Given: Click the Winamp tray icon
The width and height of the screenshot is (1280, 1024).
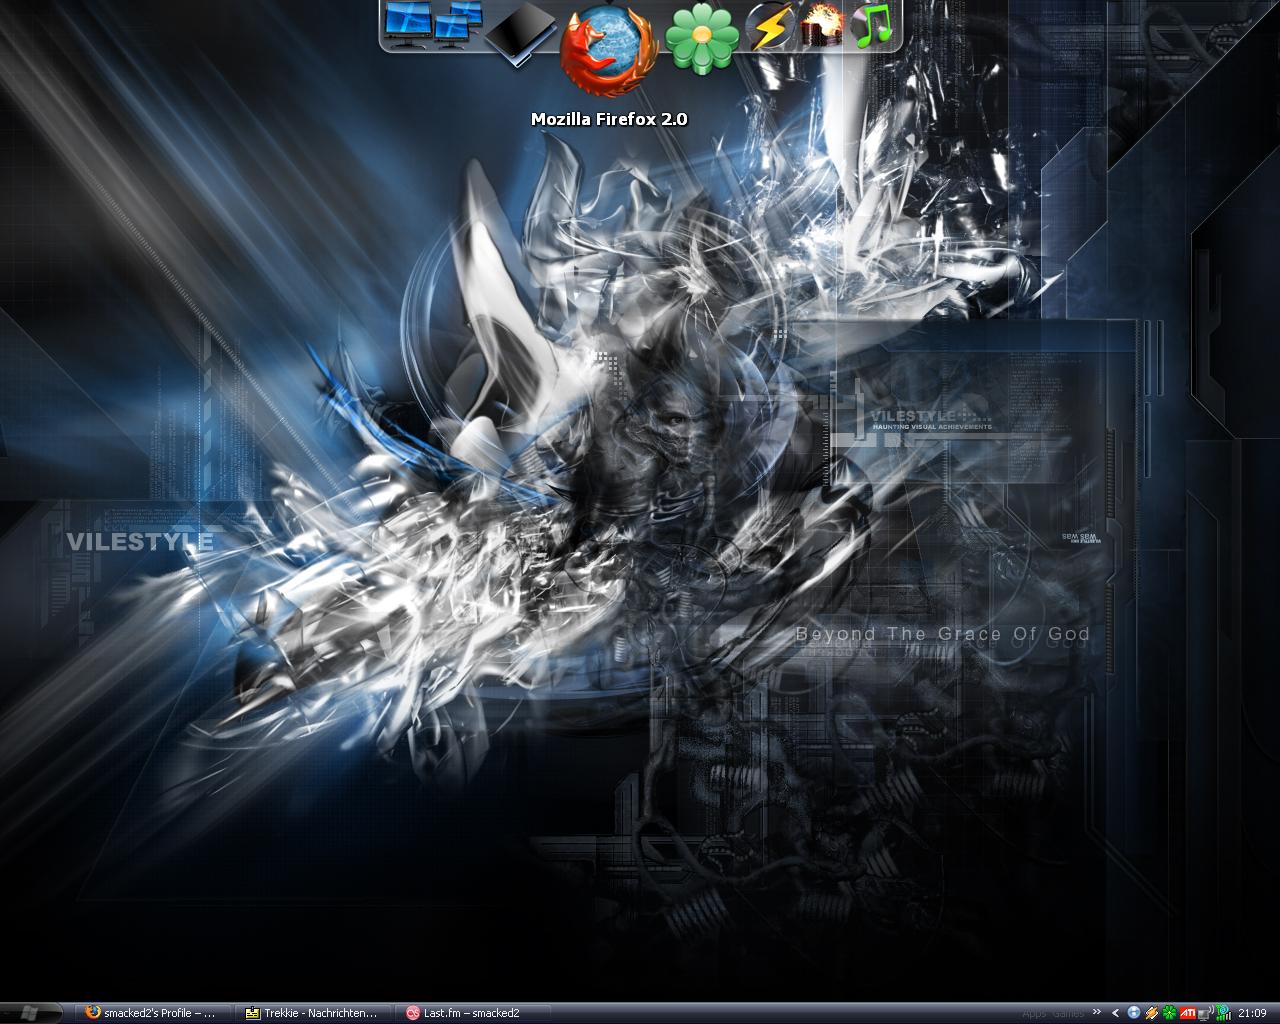Looking at the screenshot, I should [x=1152, y=1013].
